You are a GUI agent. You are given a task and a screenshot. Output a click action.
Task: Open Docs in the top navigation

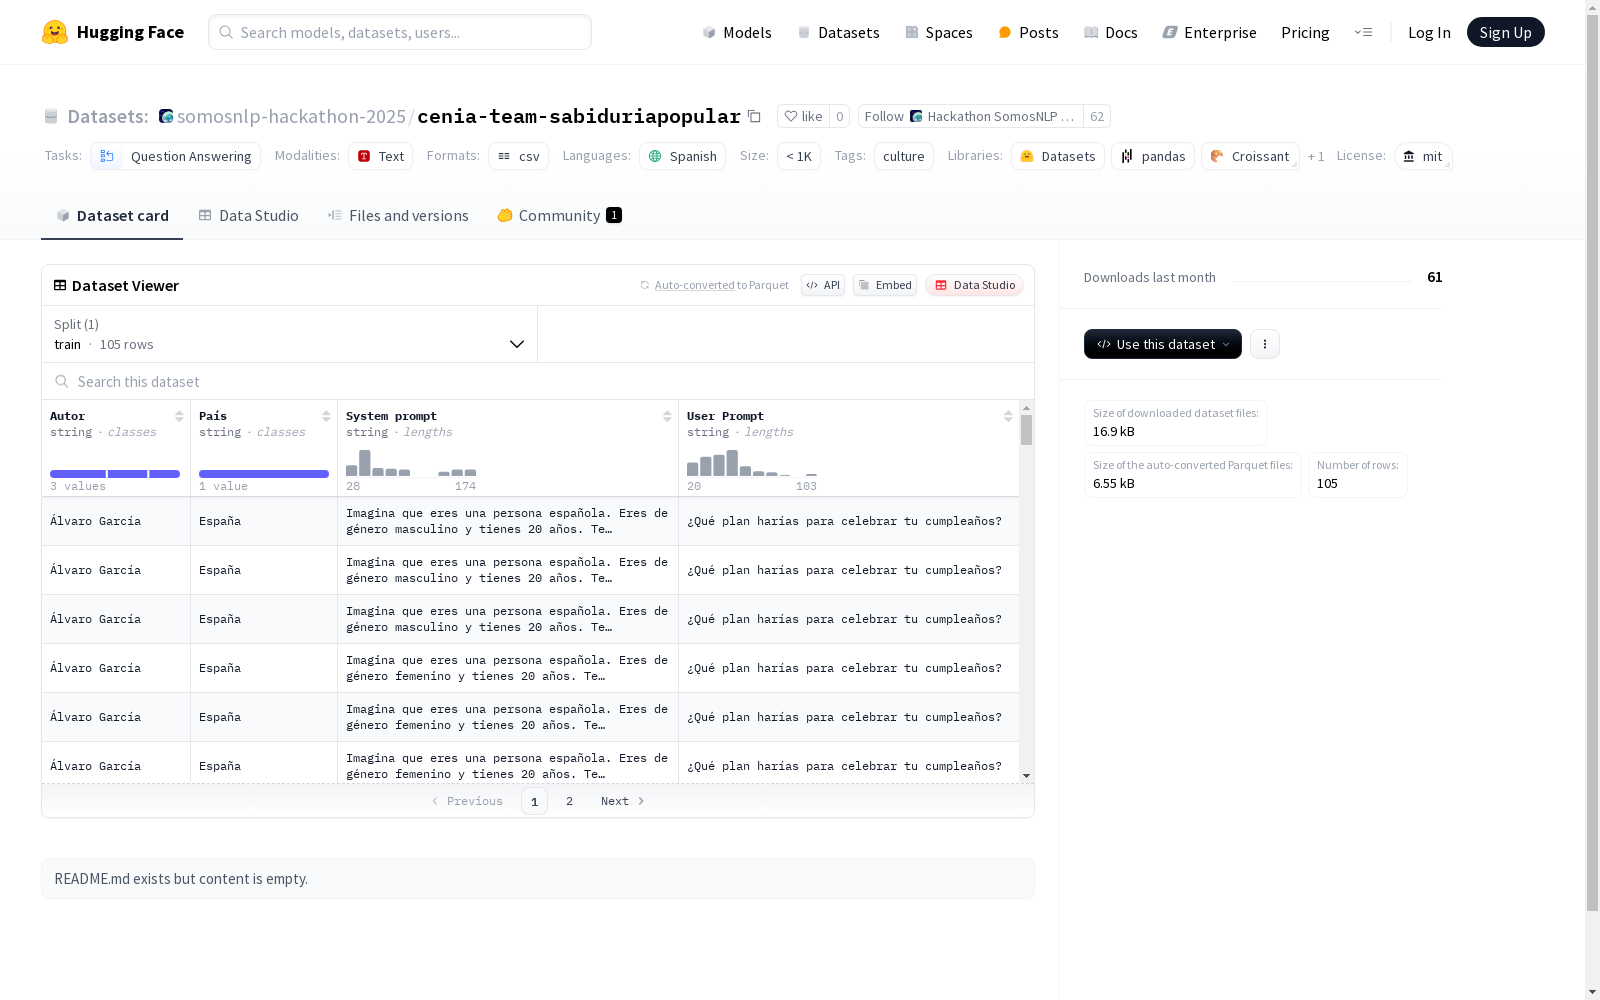click(1111, 32)
